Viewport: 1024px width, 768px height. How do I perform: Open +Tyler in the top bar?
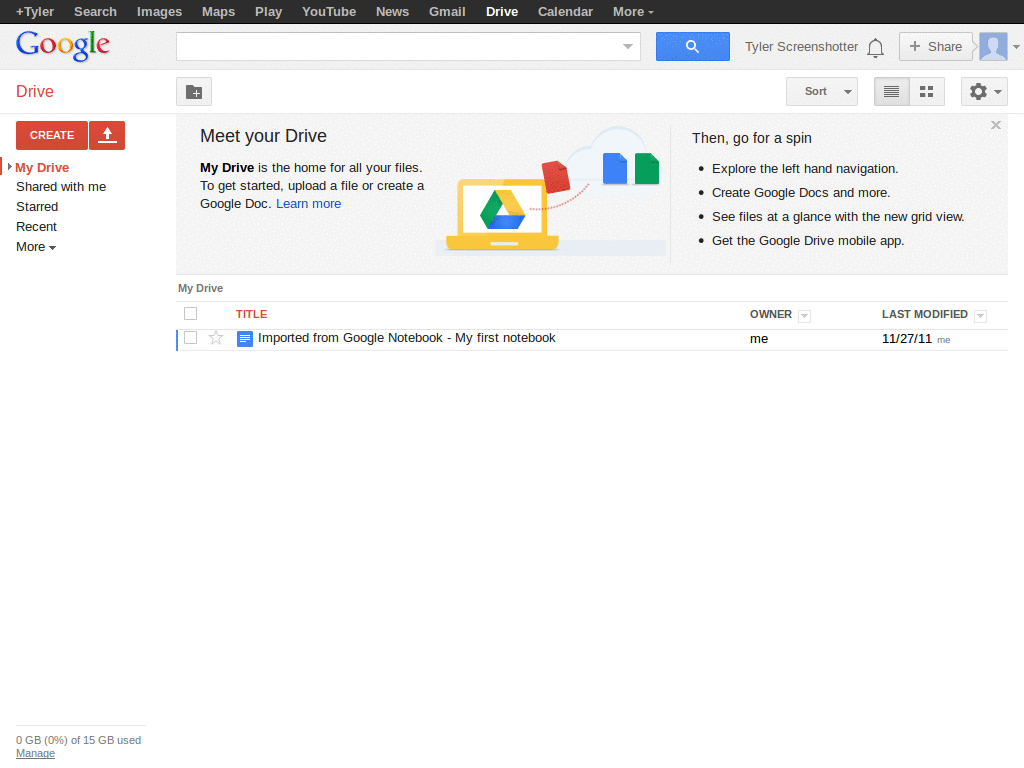pyautogui.click(x=35, y=12)
